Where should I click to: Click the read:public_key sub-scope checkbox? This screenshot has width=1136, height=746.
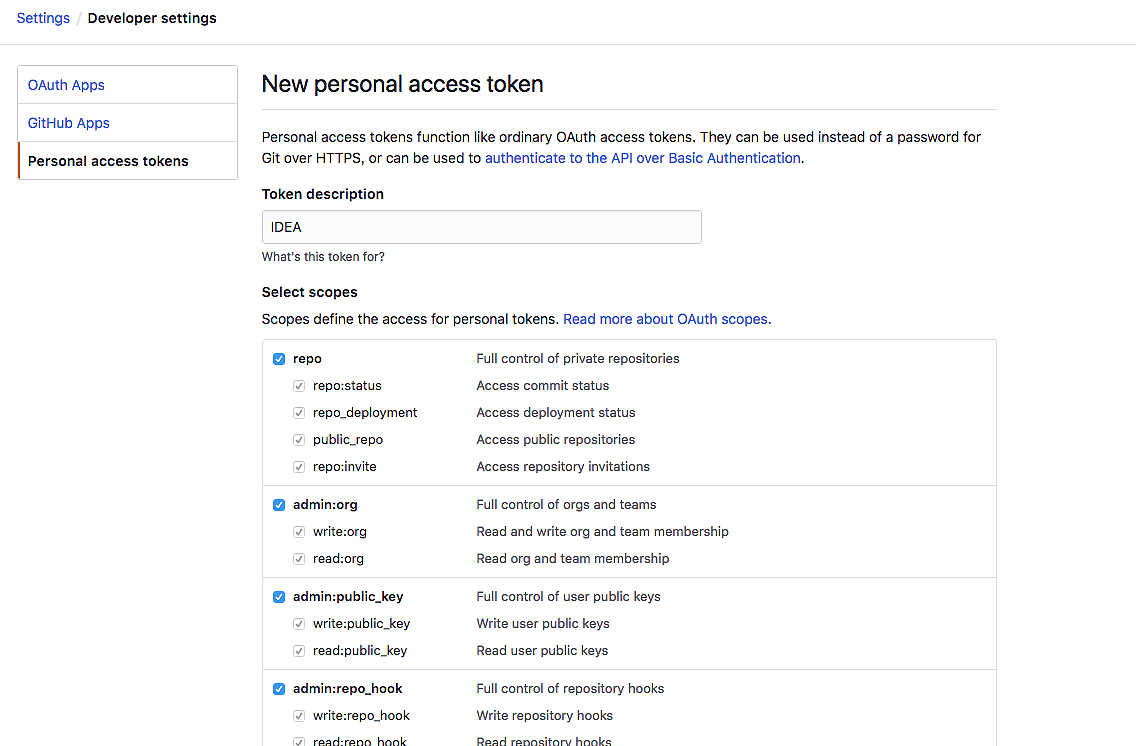pos(299,651)
